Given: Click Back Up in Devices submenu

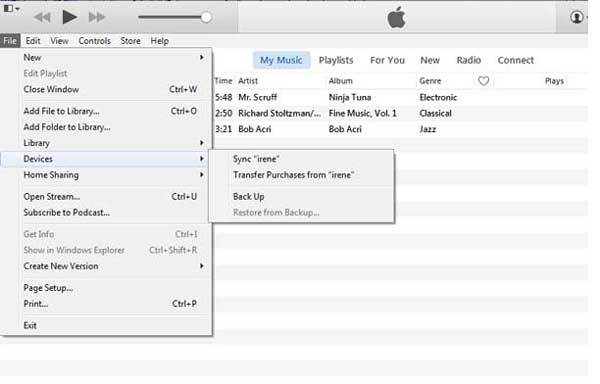Looking at the screenshot, I should click(302, 197).
